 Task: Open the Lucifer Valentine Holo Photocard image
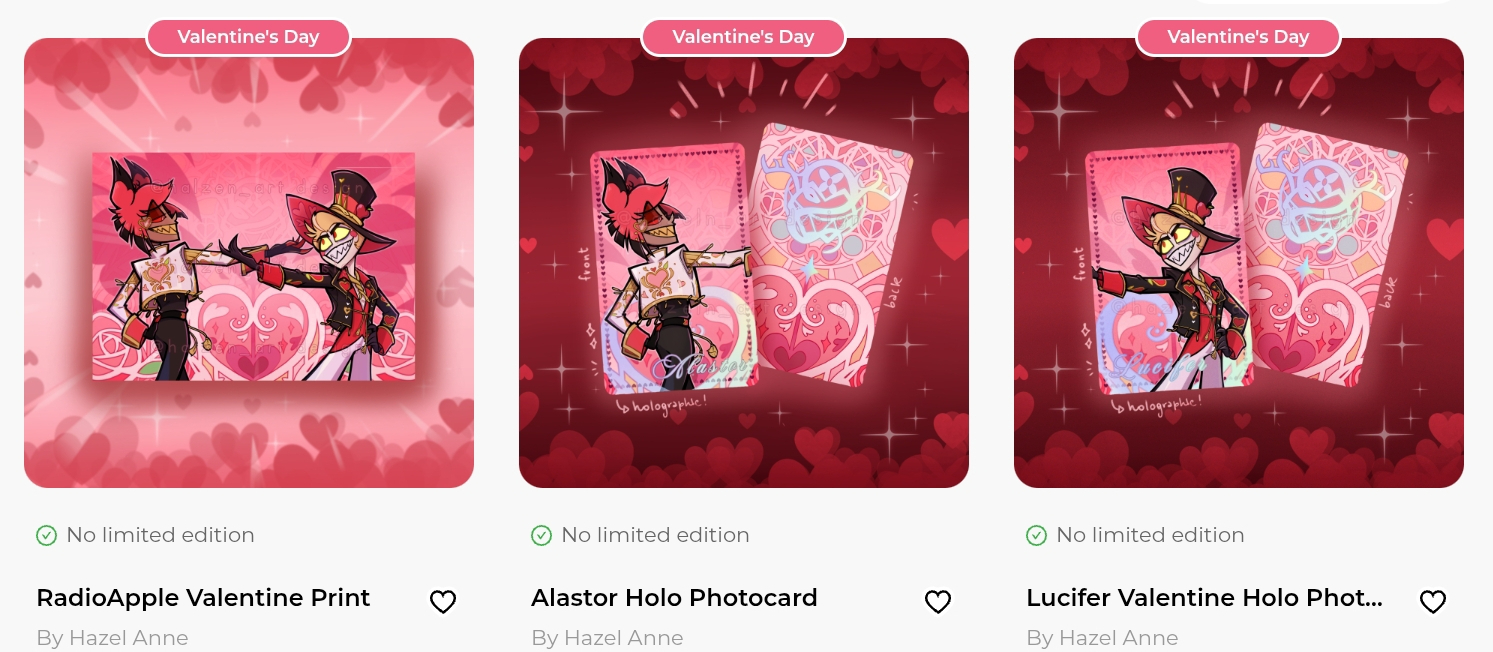pos(1239,263)
